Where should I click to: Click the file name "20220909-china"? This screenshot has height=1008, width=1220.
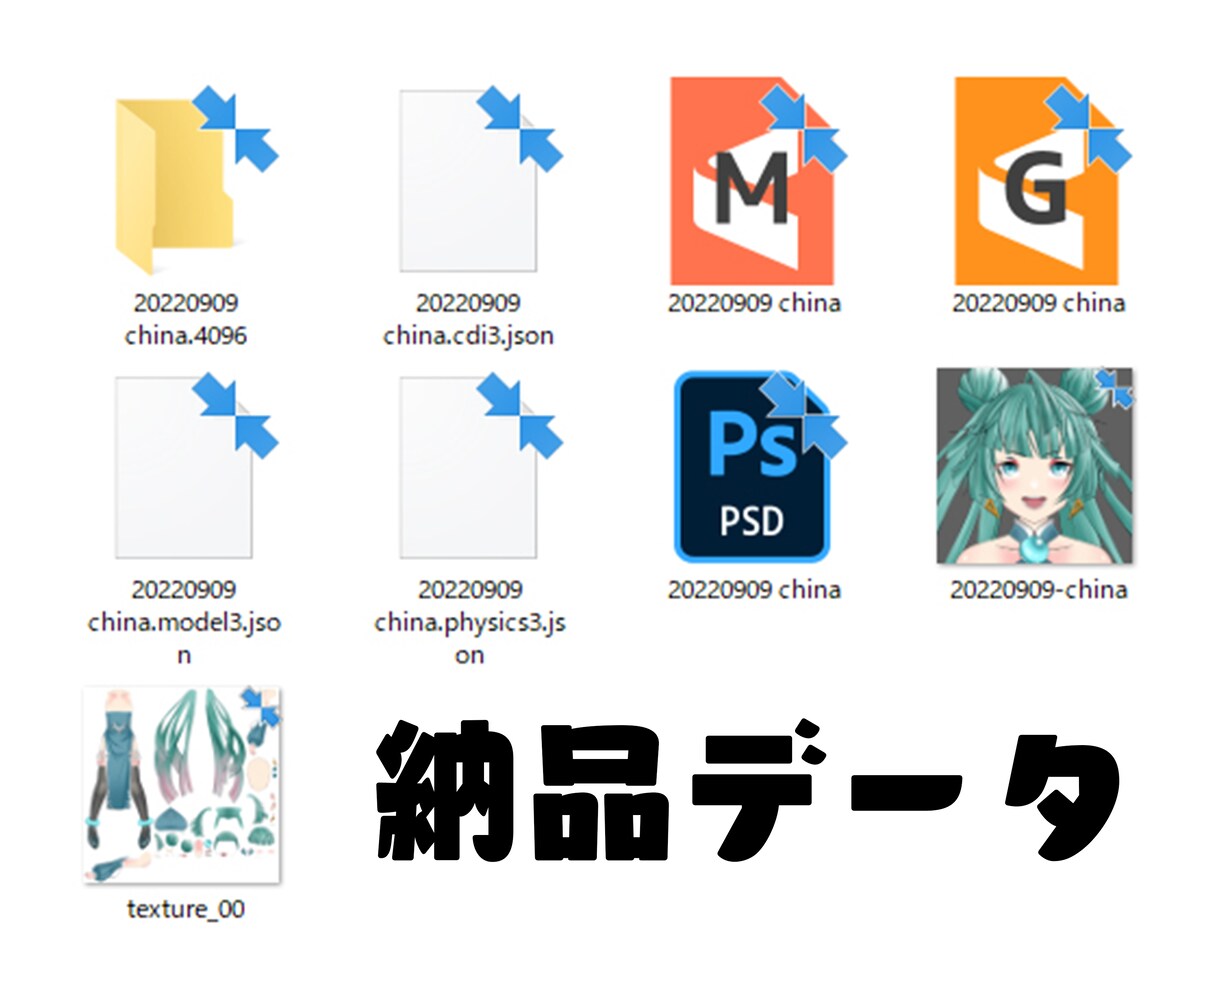(x=1039, y=590)
